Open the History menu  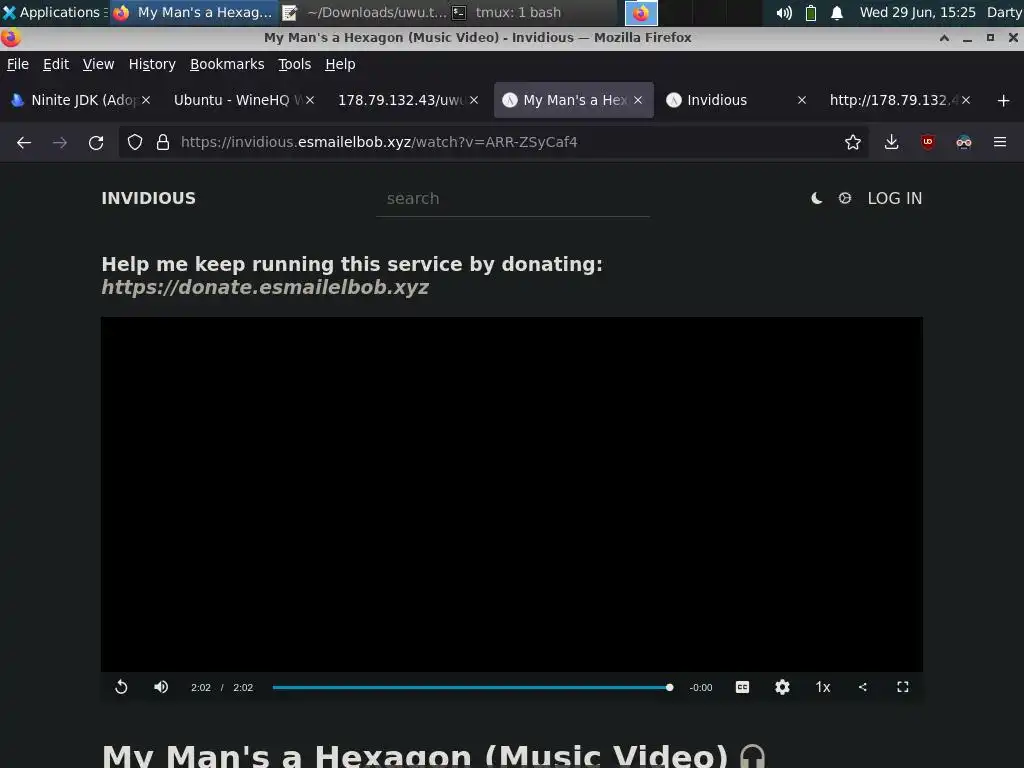[x=152, y=64]
